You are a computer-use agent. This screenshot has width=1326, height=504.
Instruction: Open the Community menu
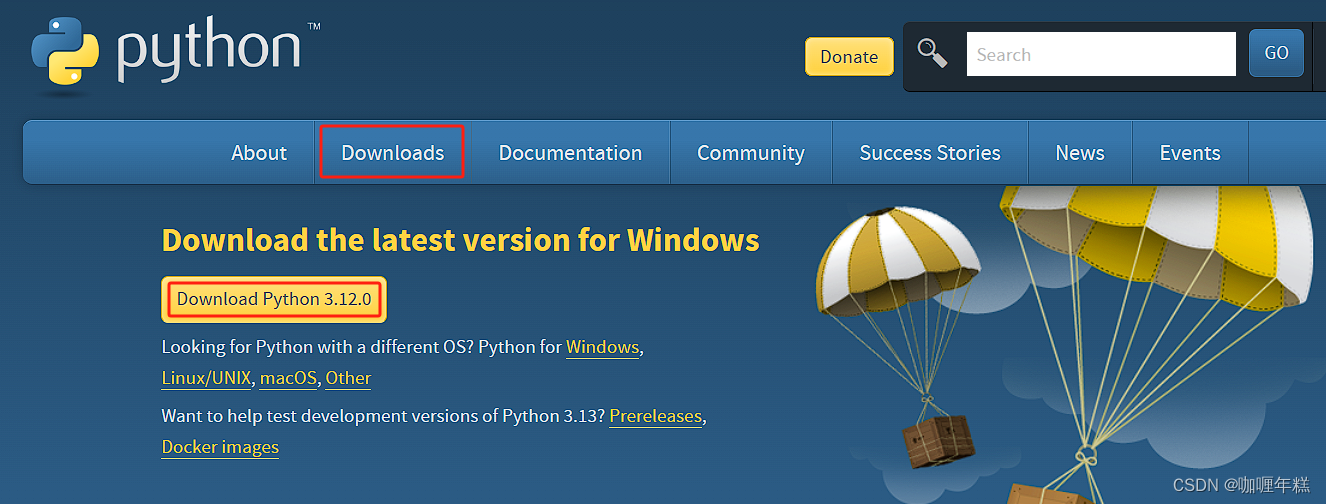coord(751,153)
